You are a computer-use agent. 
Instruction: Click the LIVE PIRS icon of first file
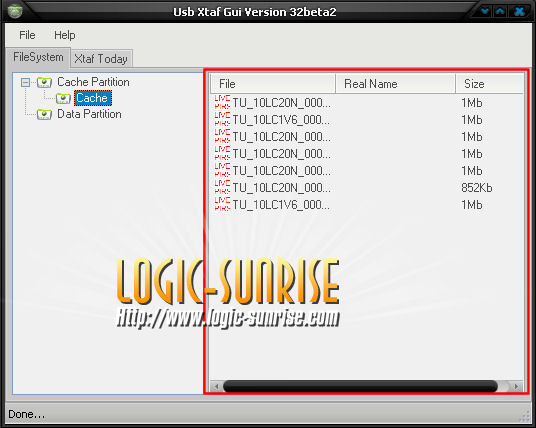pyautogui.click(x=222, y=103)
